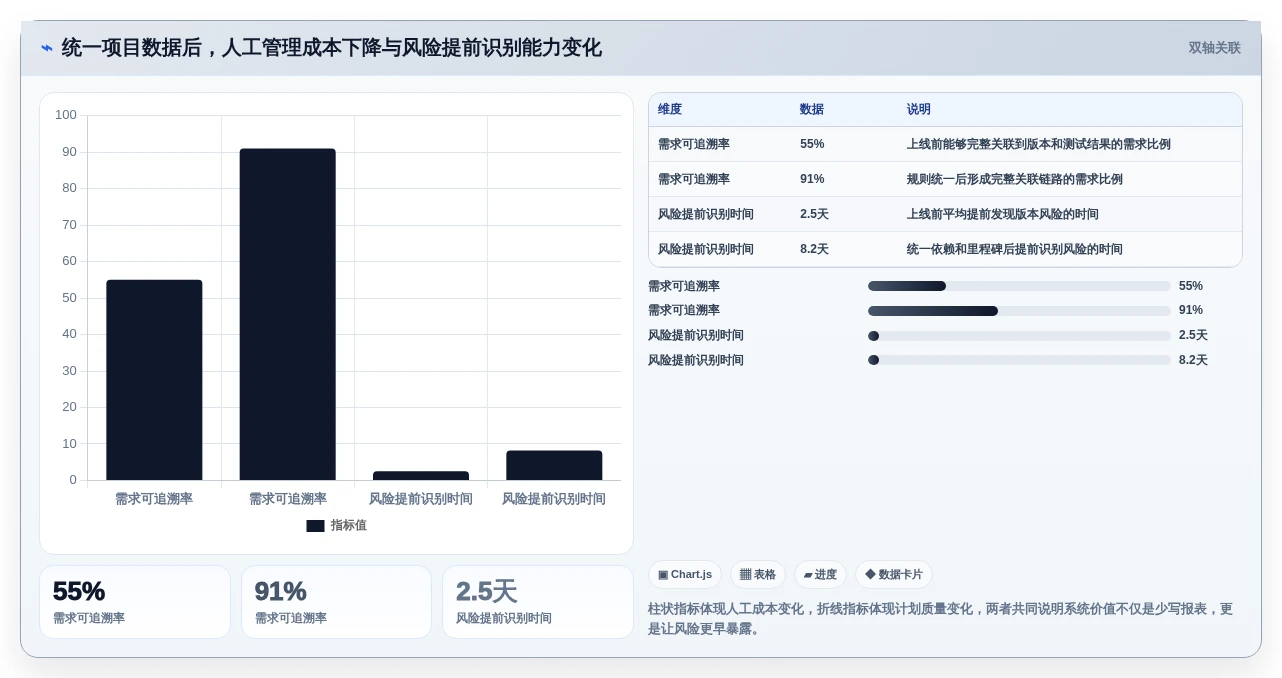1282x678 pixels.
Task: Select the 数据卡片 chip
Action: [x=894, y=574]
